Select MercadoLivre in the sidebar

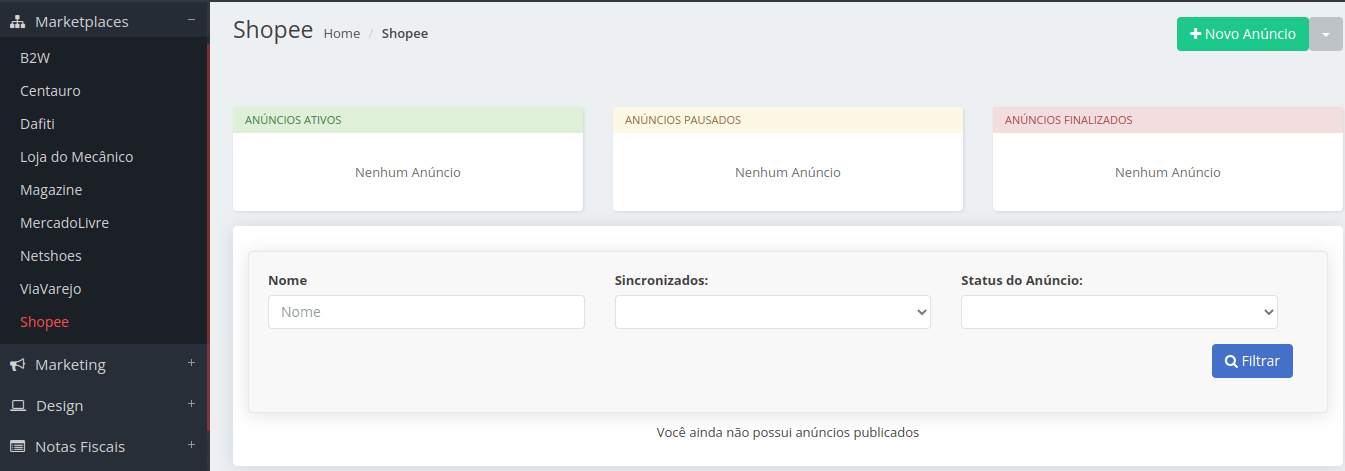64,223
